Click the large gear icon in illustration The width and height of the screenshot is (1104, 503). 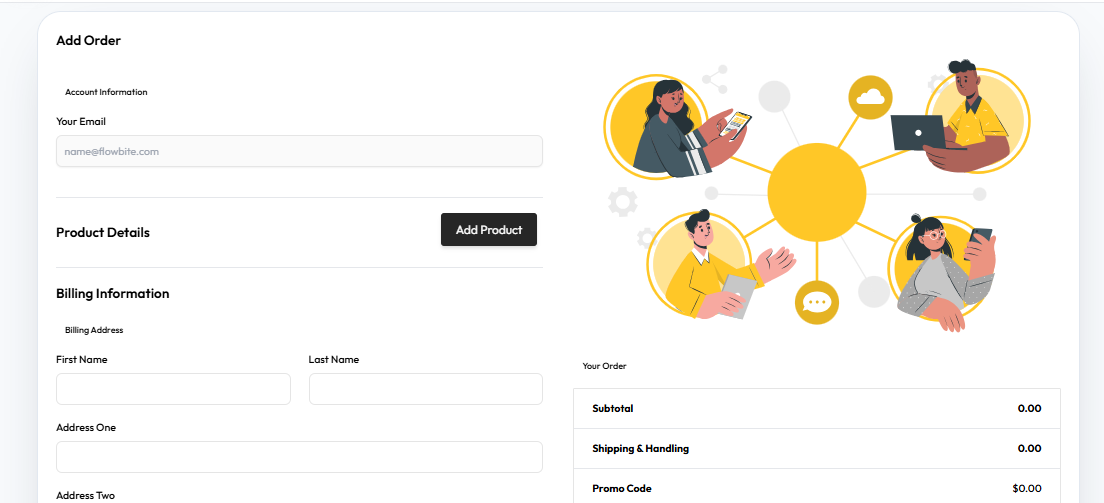[622, 202]
